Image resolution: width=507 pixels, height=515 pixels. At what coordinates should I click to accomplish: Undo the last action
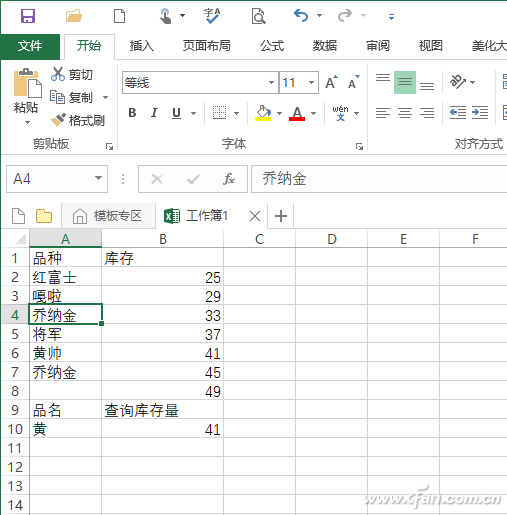pos(301,15)
